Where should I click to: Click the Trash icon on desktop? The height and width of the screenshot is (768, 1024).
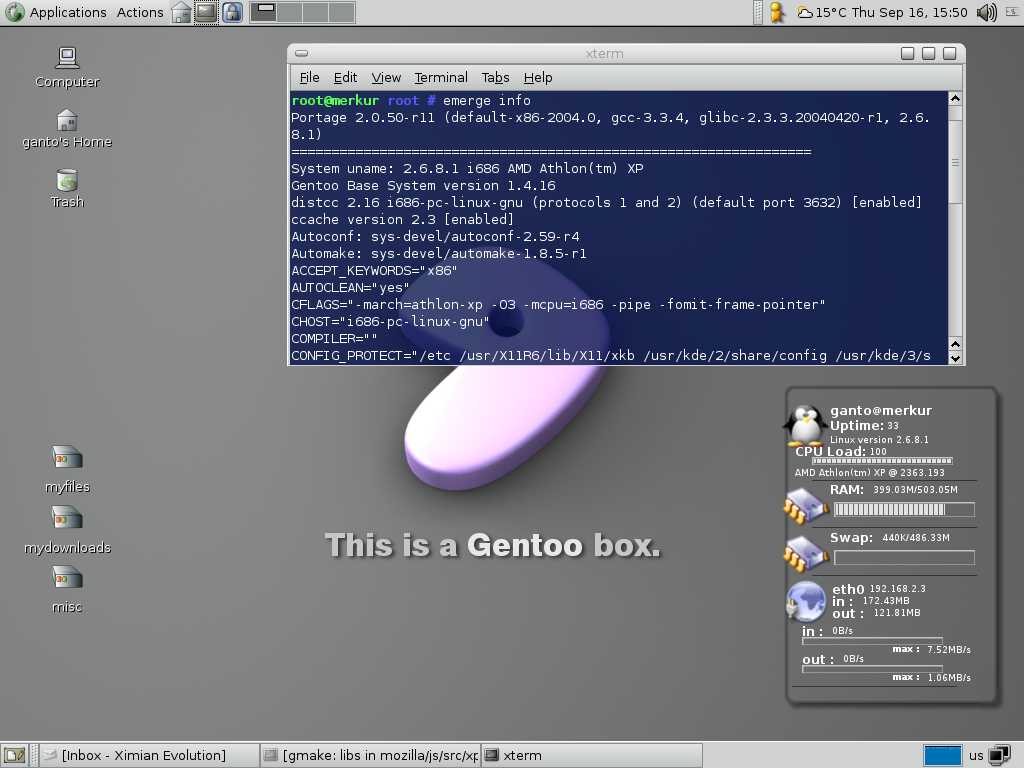pos(67,181)
